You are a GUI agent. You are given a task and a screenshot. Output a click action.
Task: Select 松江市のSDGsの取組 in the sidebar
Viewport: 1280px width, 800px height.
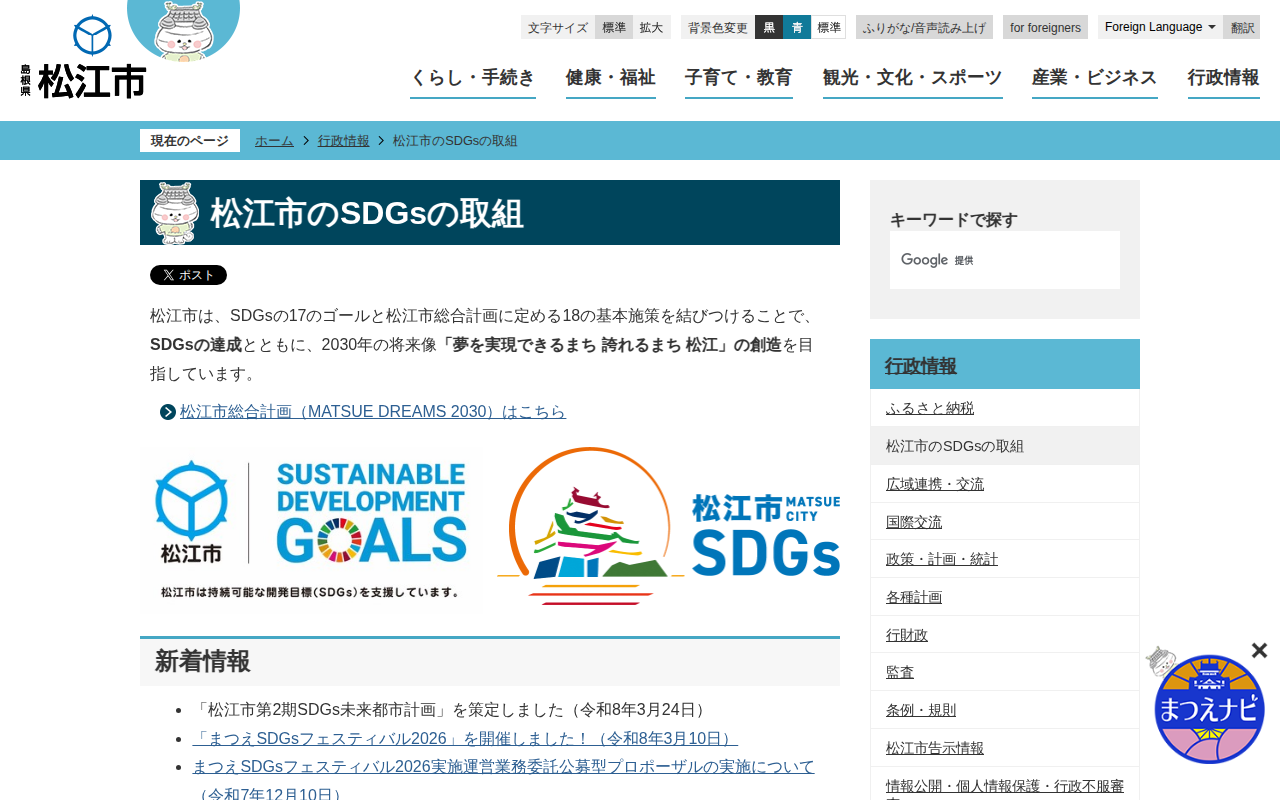coord(1005,446)
